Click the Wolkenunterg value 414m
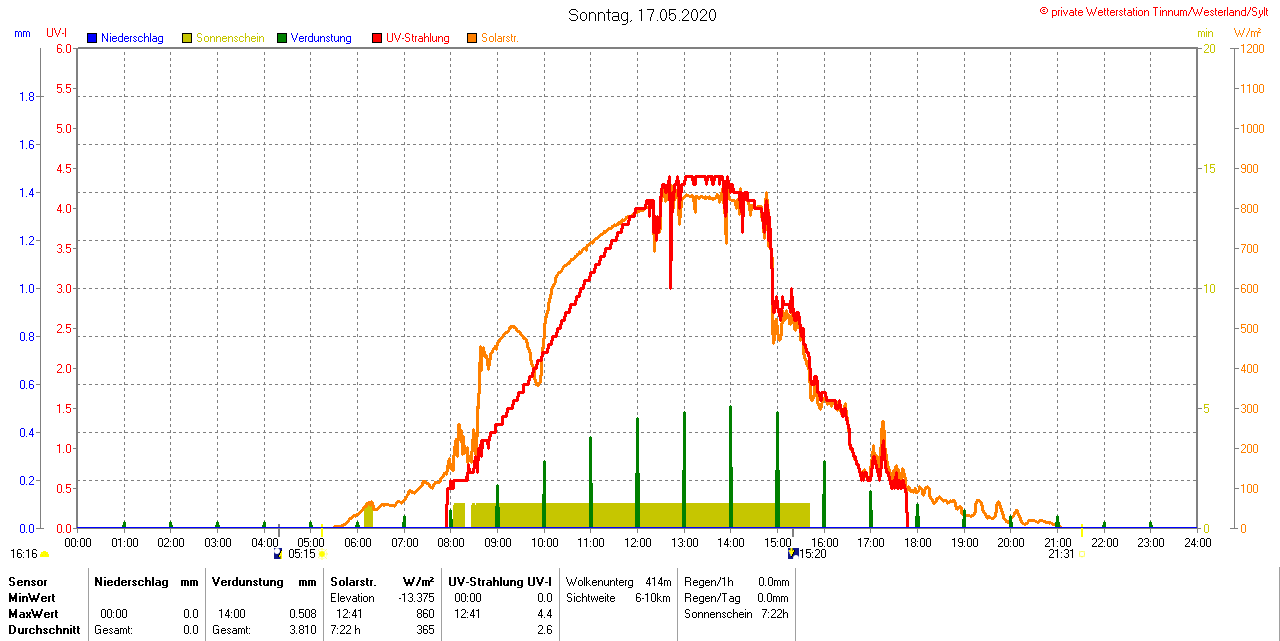Viewport: 1280px width, 641px height. (x=657, y=581)
